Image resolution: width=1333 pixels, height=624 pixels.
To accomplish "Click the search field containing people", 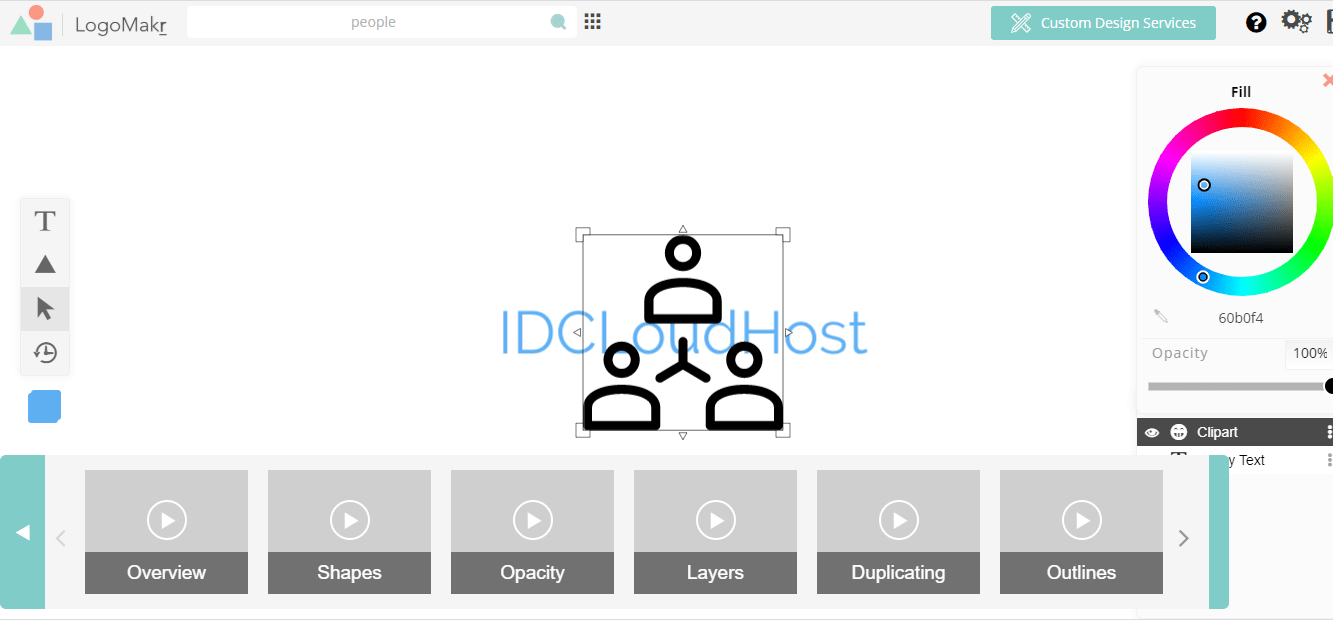I will point(372,22).
